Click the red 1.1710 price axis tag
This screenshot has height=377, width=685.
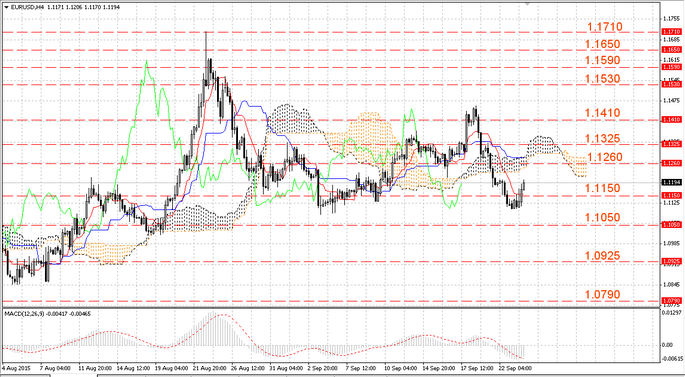coord(671,31)
